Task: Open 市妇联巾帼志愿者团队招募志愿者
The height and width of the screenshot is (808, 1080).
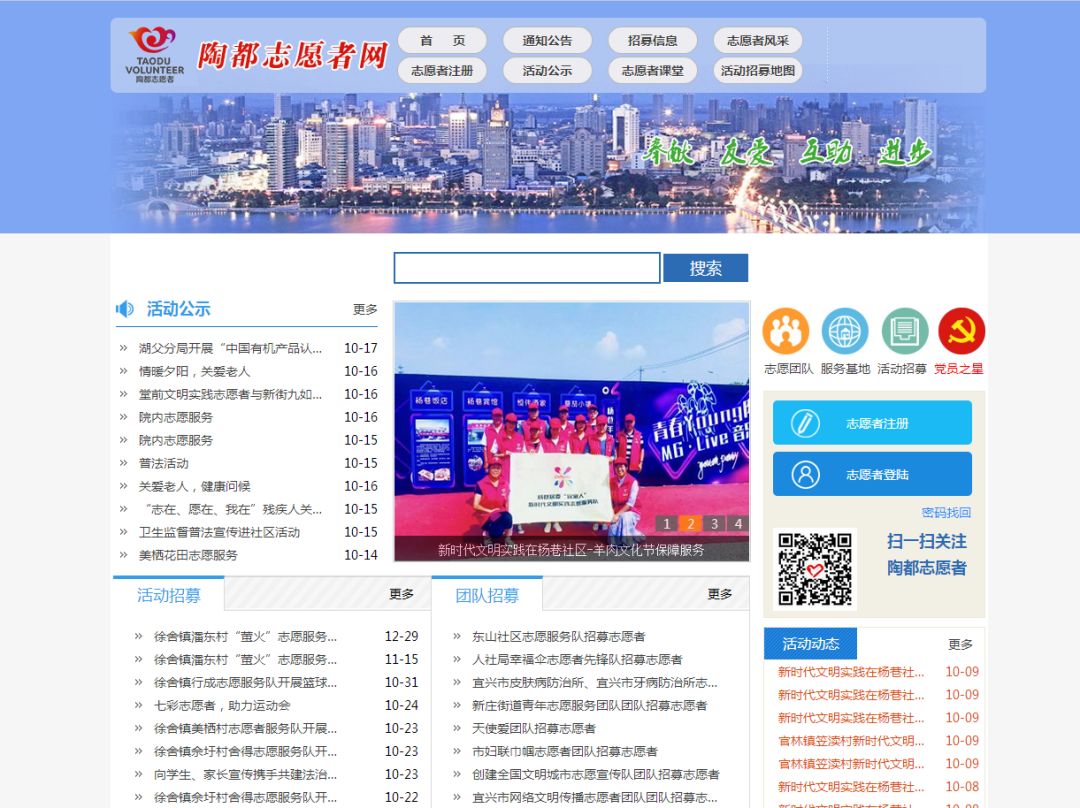Action: [565, 751]
